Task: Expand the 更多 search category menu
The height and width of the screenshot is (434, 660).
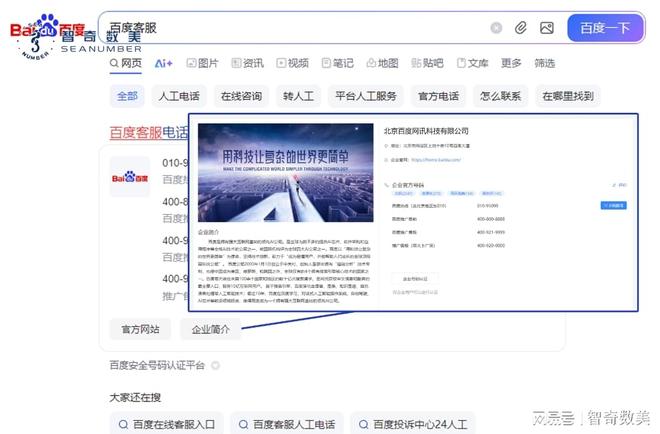Action: pos(511,63)
